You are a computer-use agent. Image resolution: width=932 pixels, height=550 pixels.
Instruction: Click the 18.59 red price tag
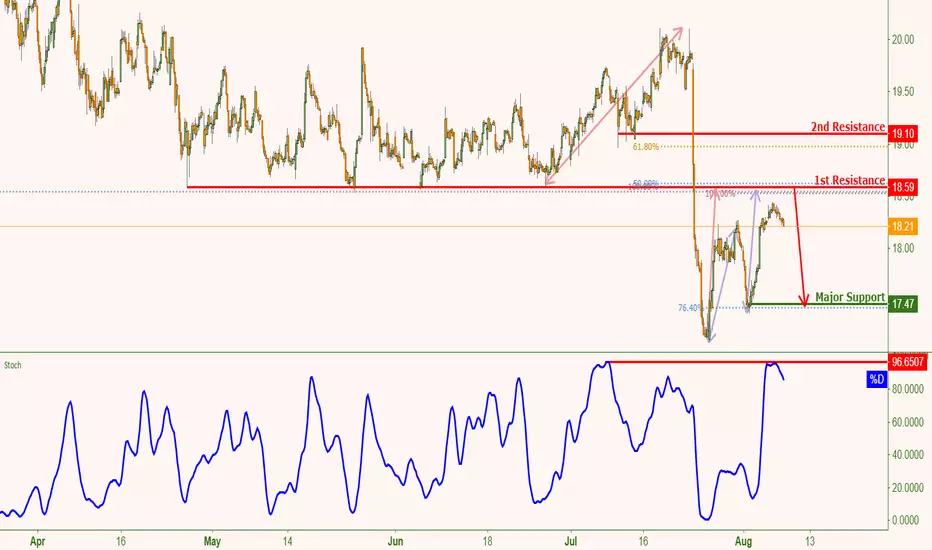903,187
